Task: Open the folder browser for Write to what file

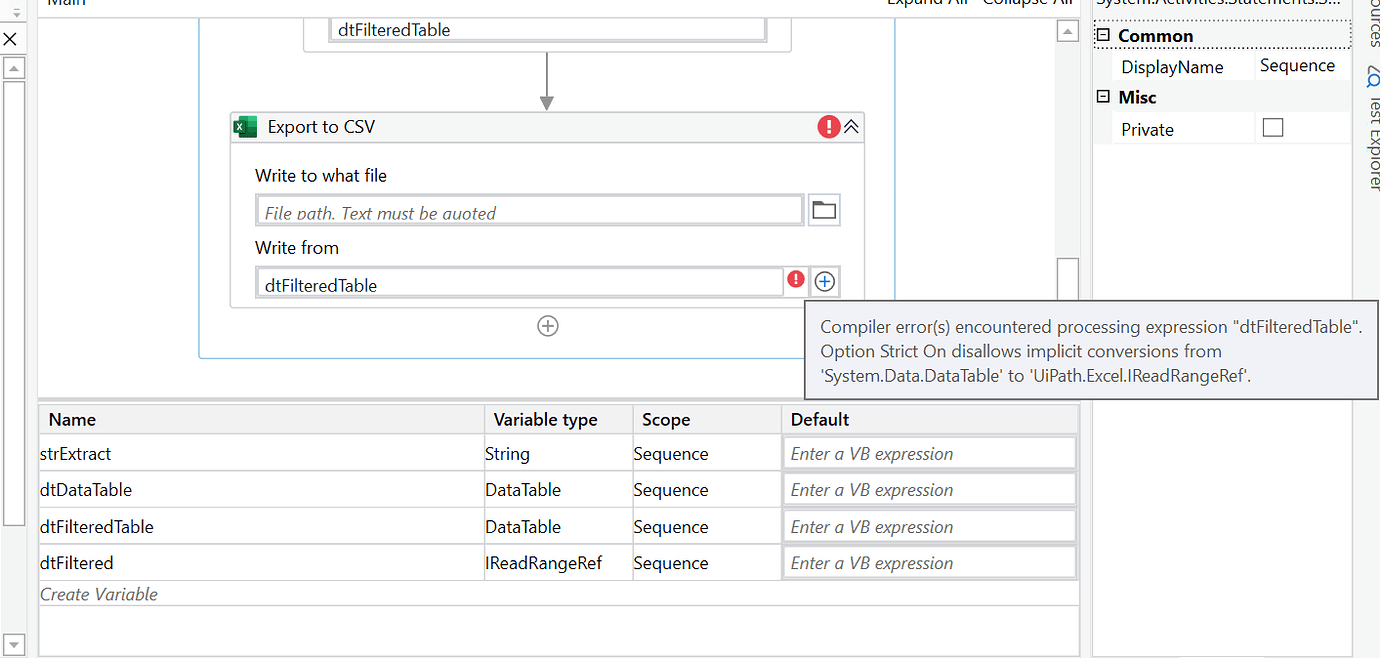Action: pos(823,209)
